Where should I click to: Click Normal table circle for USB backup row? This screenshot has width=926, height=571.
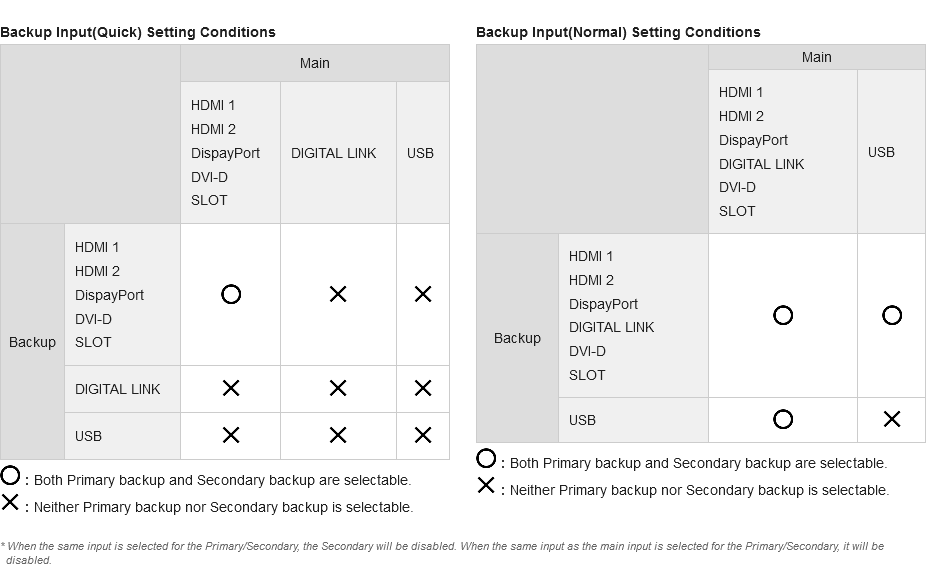(x=783, y=419)
